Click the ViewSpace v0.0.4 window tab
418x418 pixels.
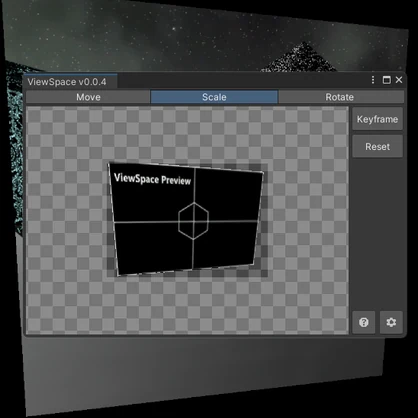[70, 82]
